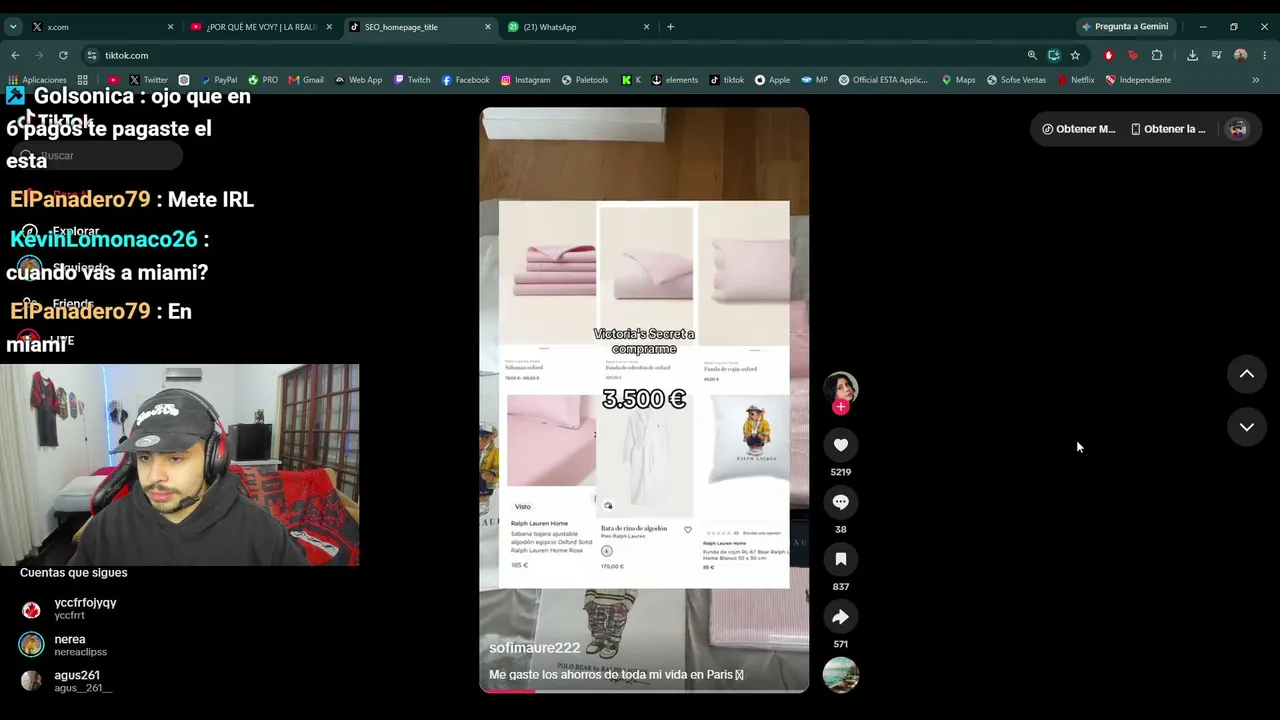Expand the hidden bookmarks chevron
Image resolution: width=1280 pixels, height=720 pixels.
1256,80
